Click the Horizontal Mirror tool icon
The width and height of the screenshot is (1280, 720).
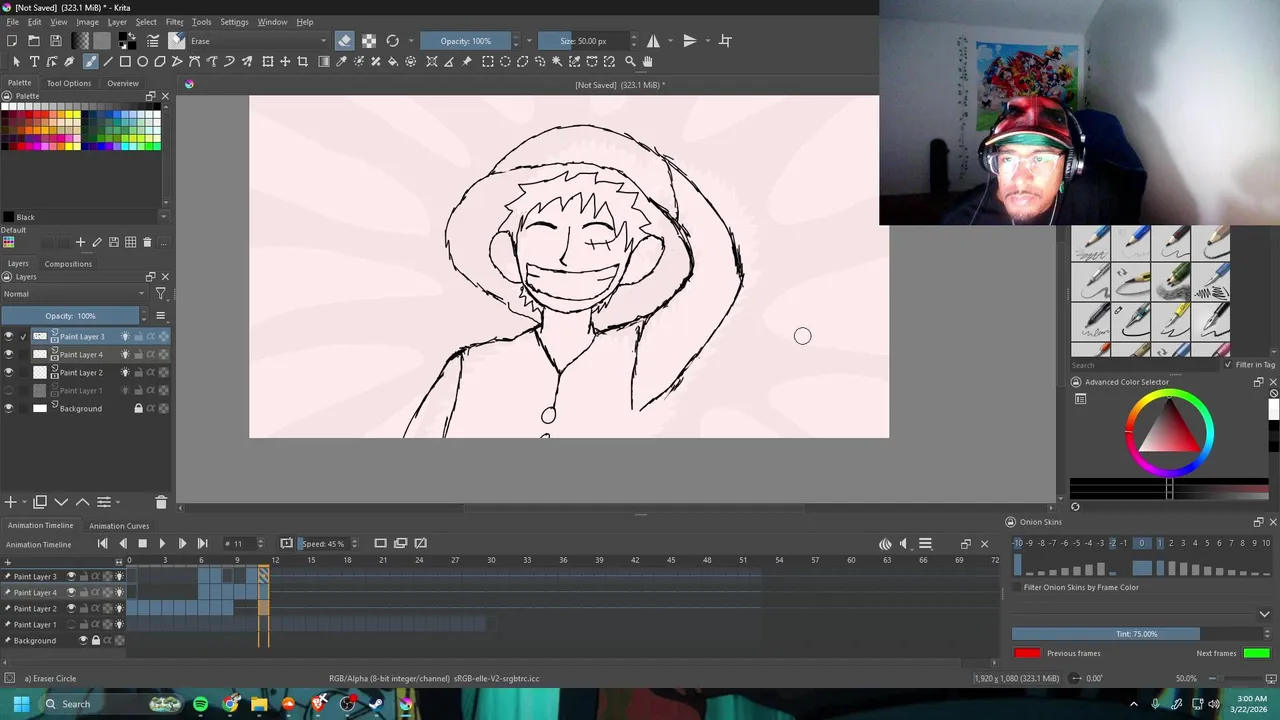(x=653, y=41)
